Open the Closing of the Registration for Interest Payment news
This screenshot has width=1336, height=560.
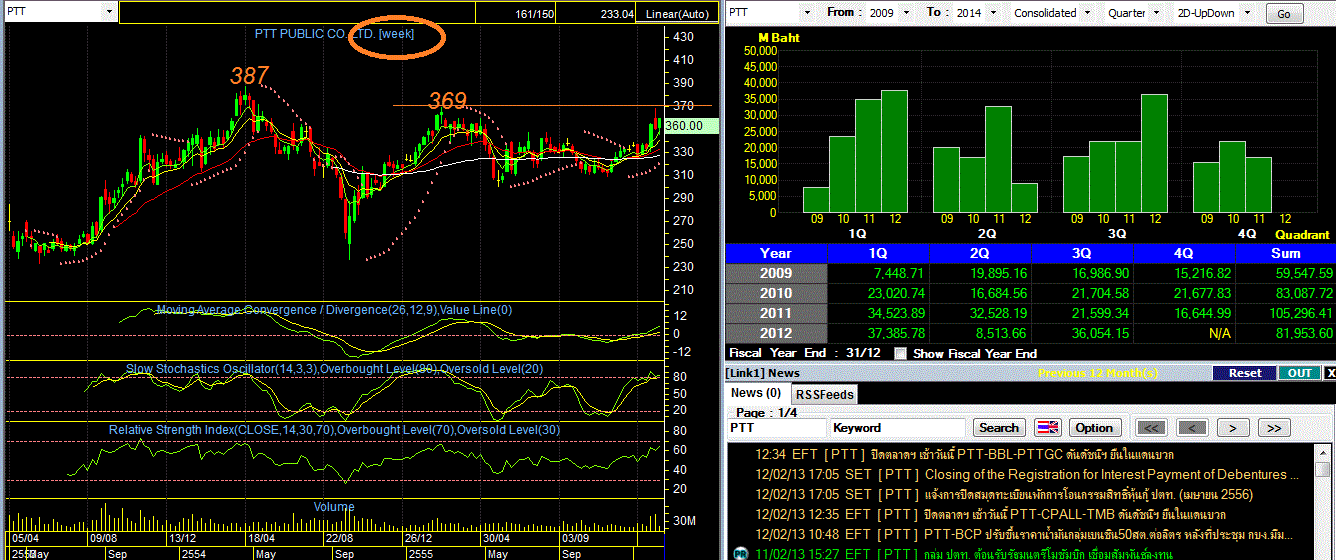[1022, 474]
